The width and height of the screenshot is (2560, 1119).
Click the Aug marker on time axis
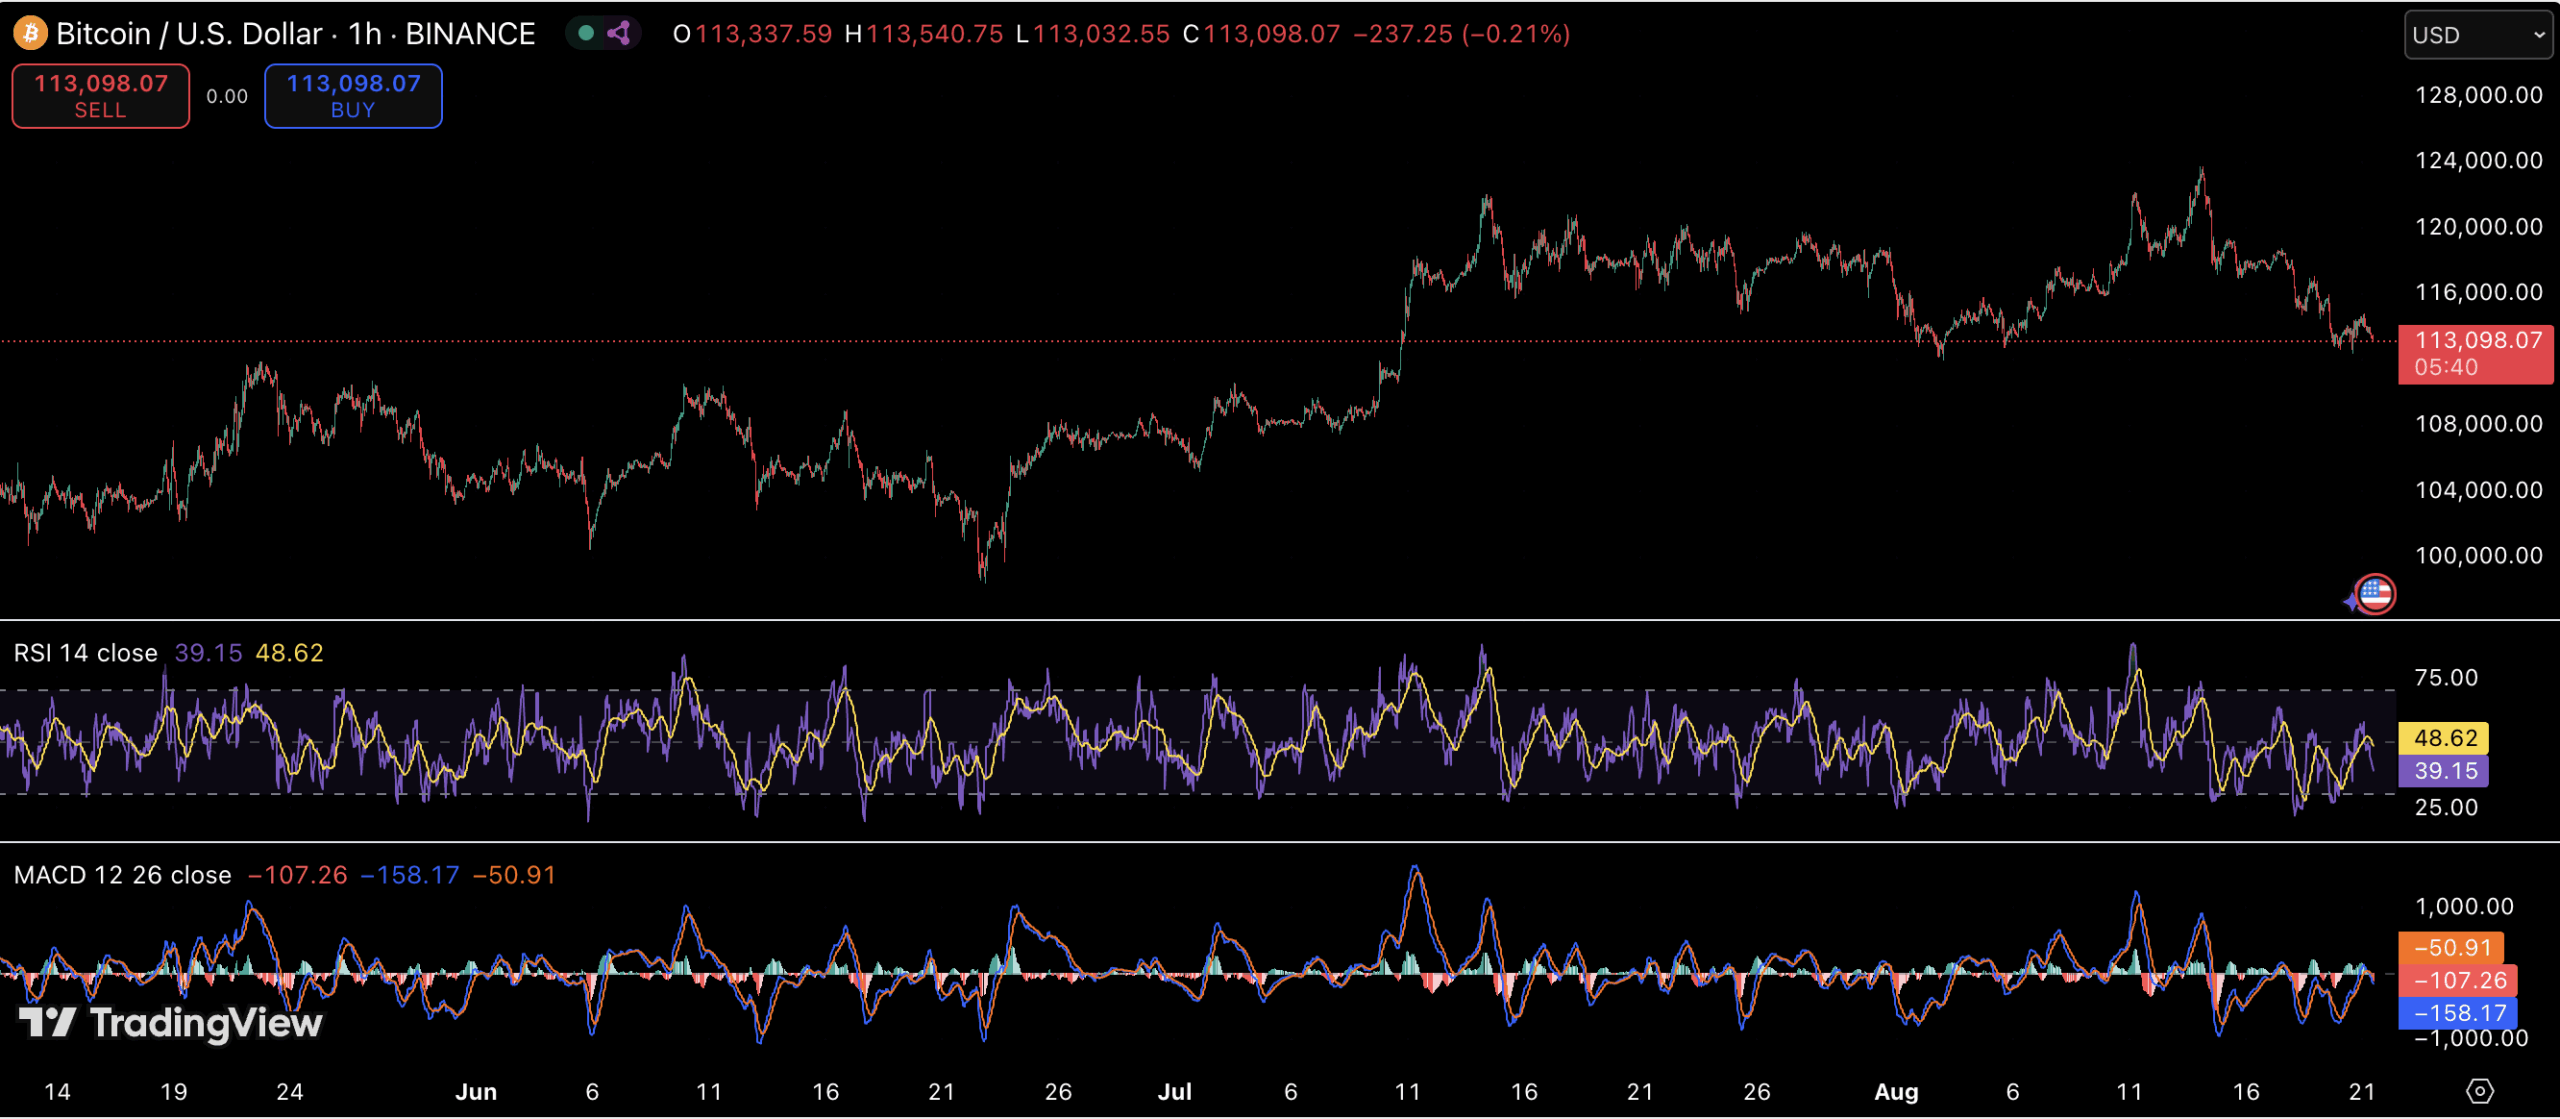(x=1896, y=1092)
